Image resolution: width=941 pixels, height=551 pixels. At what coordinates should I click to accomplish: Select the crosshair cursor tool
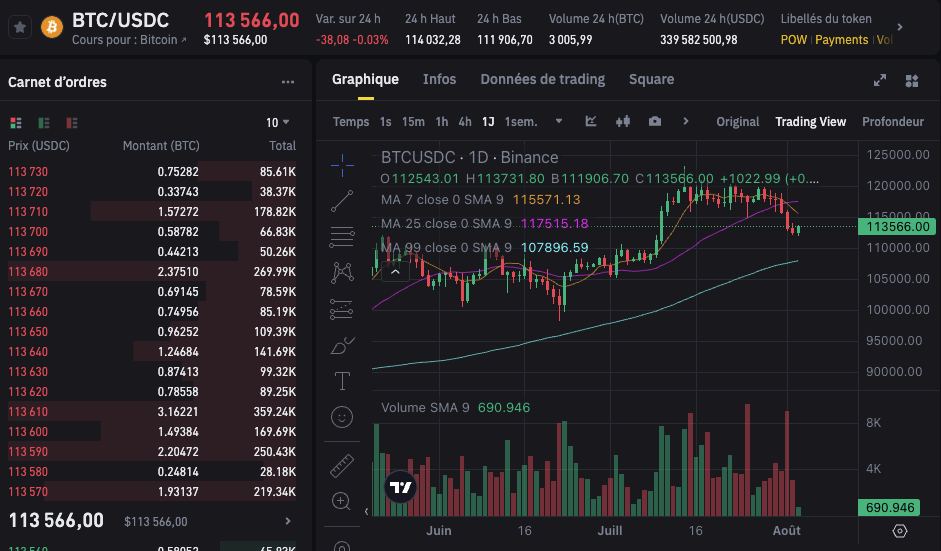342,165
